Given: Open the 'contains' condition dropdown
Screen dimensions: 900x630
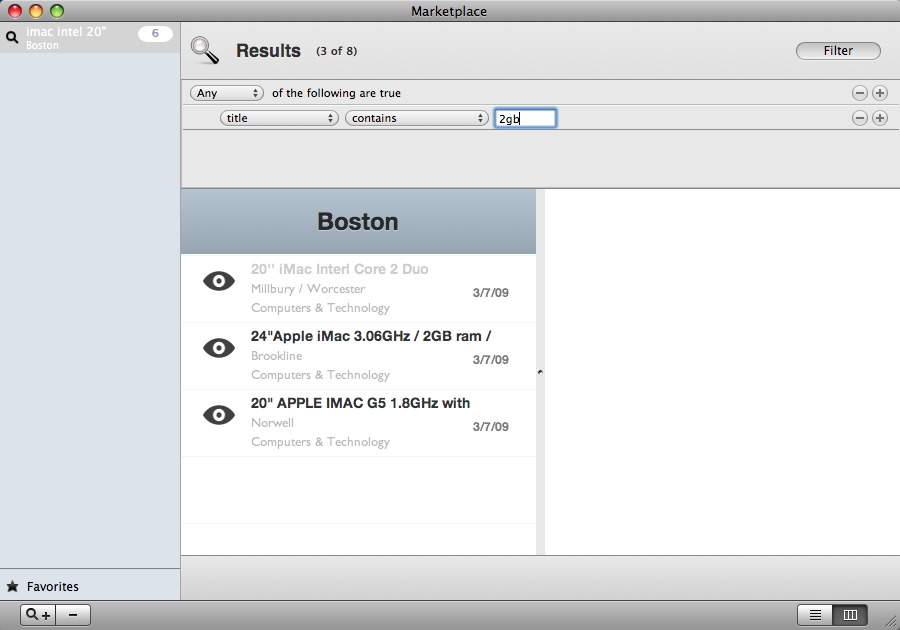Looking at the screenshot, I should click(417, 118).
